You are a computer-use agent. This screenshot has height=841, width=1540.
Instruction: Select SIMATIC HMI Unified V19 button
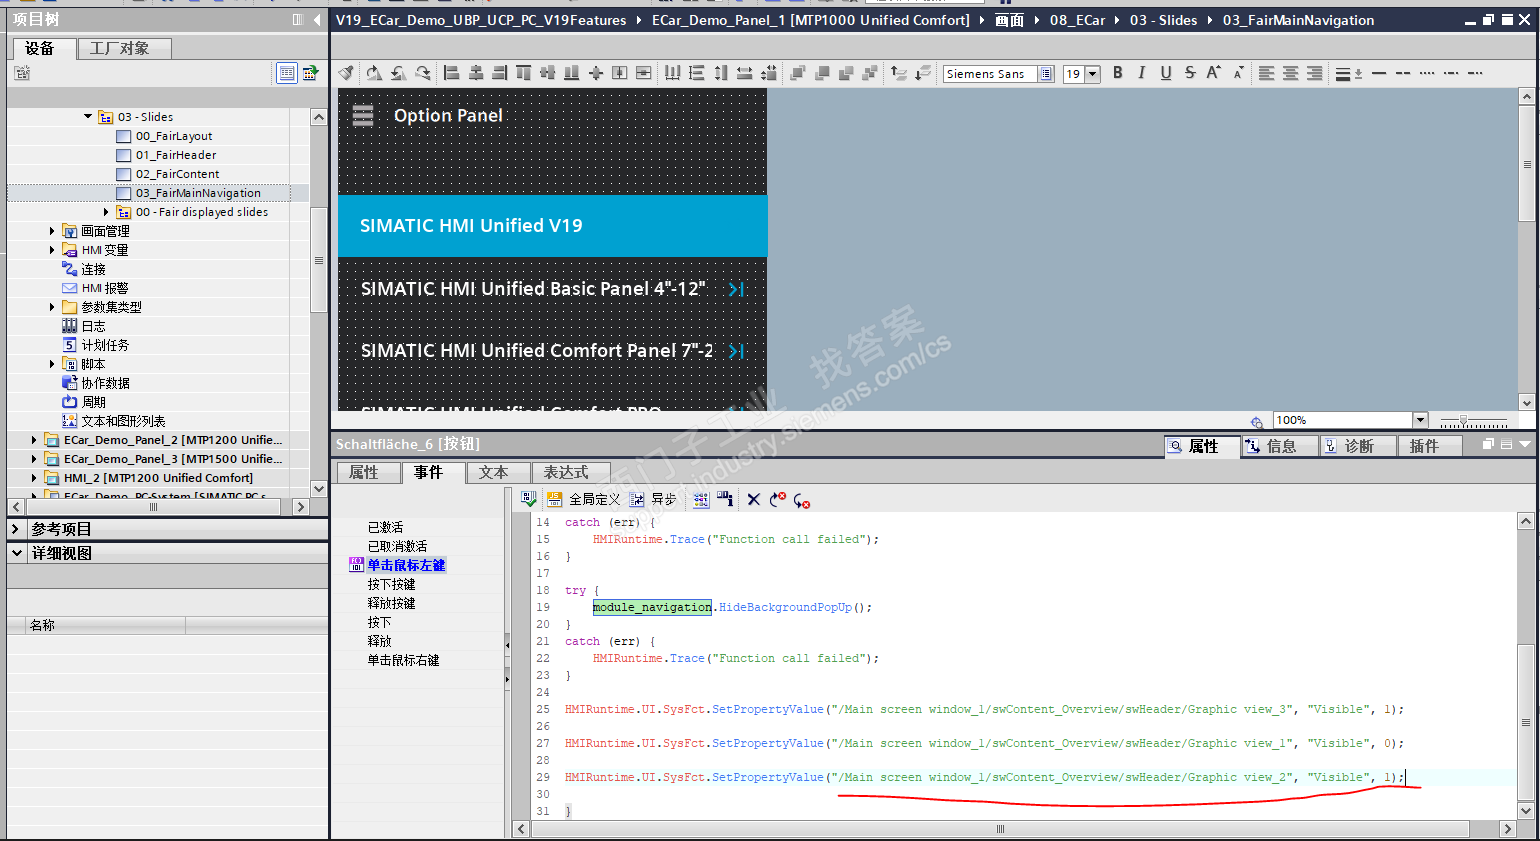[x=552, y=226]
